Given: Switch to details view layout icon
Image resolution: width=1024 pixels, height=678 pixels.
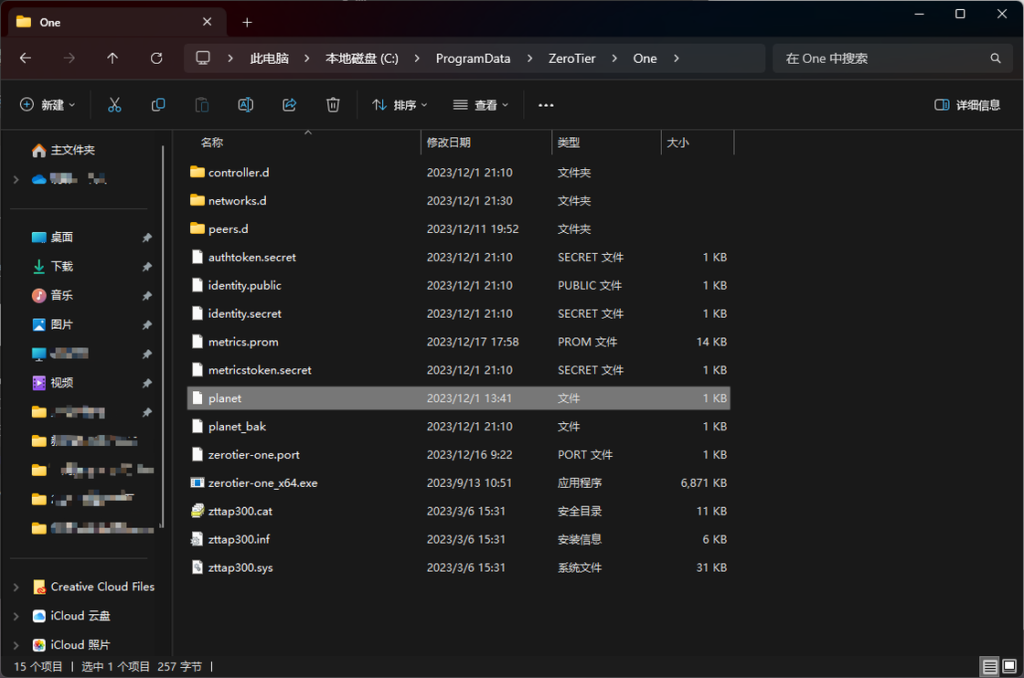Looking at the screenshot, I should pyautogui.click(x=988, y=666).
